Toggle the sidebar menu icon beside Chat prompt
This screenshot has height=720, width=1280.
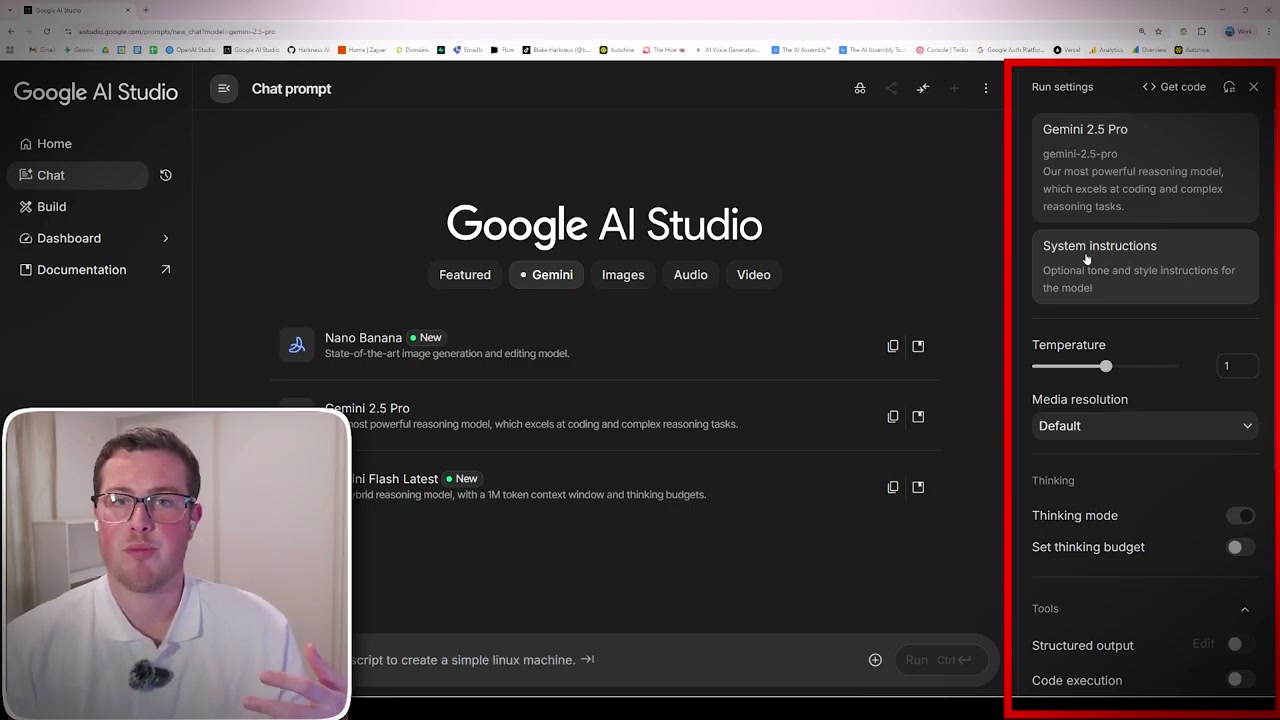224,89
